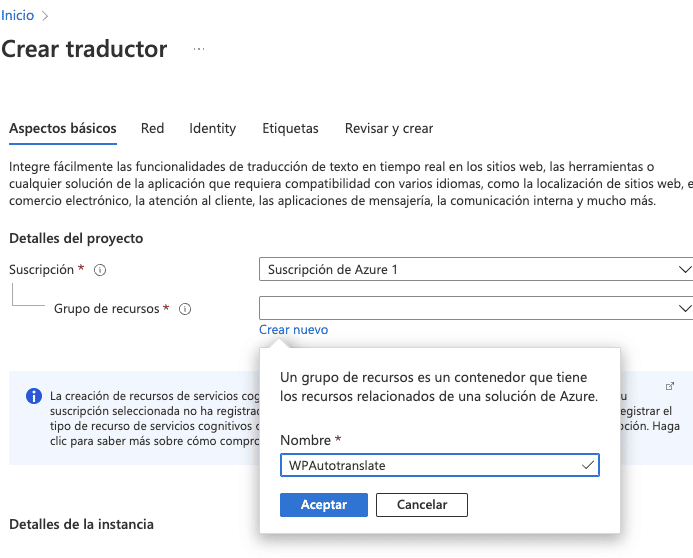Click the blue info icon in the notice banner
The height and width of the screenshot is (558, 693).
pos(34,396)
